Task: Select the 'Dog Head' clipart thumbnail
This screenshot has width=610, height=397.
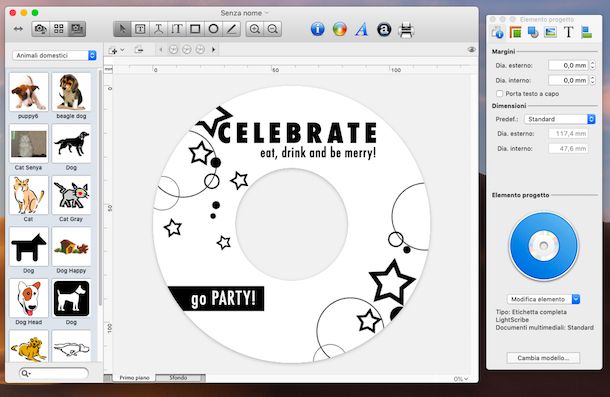Action: [28, 298]
